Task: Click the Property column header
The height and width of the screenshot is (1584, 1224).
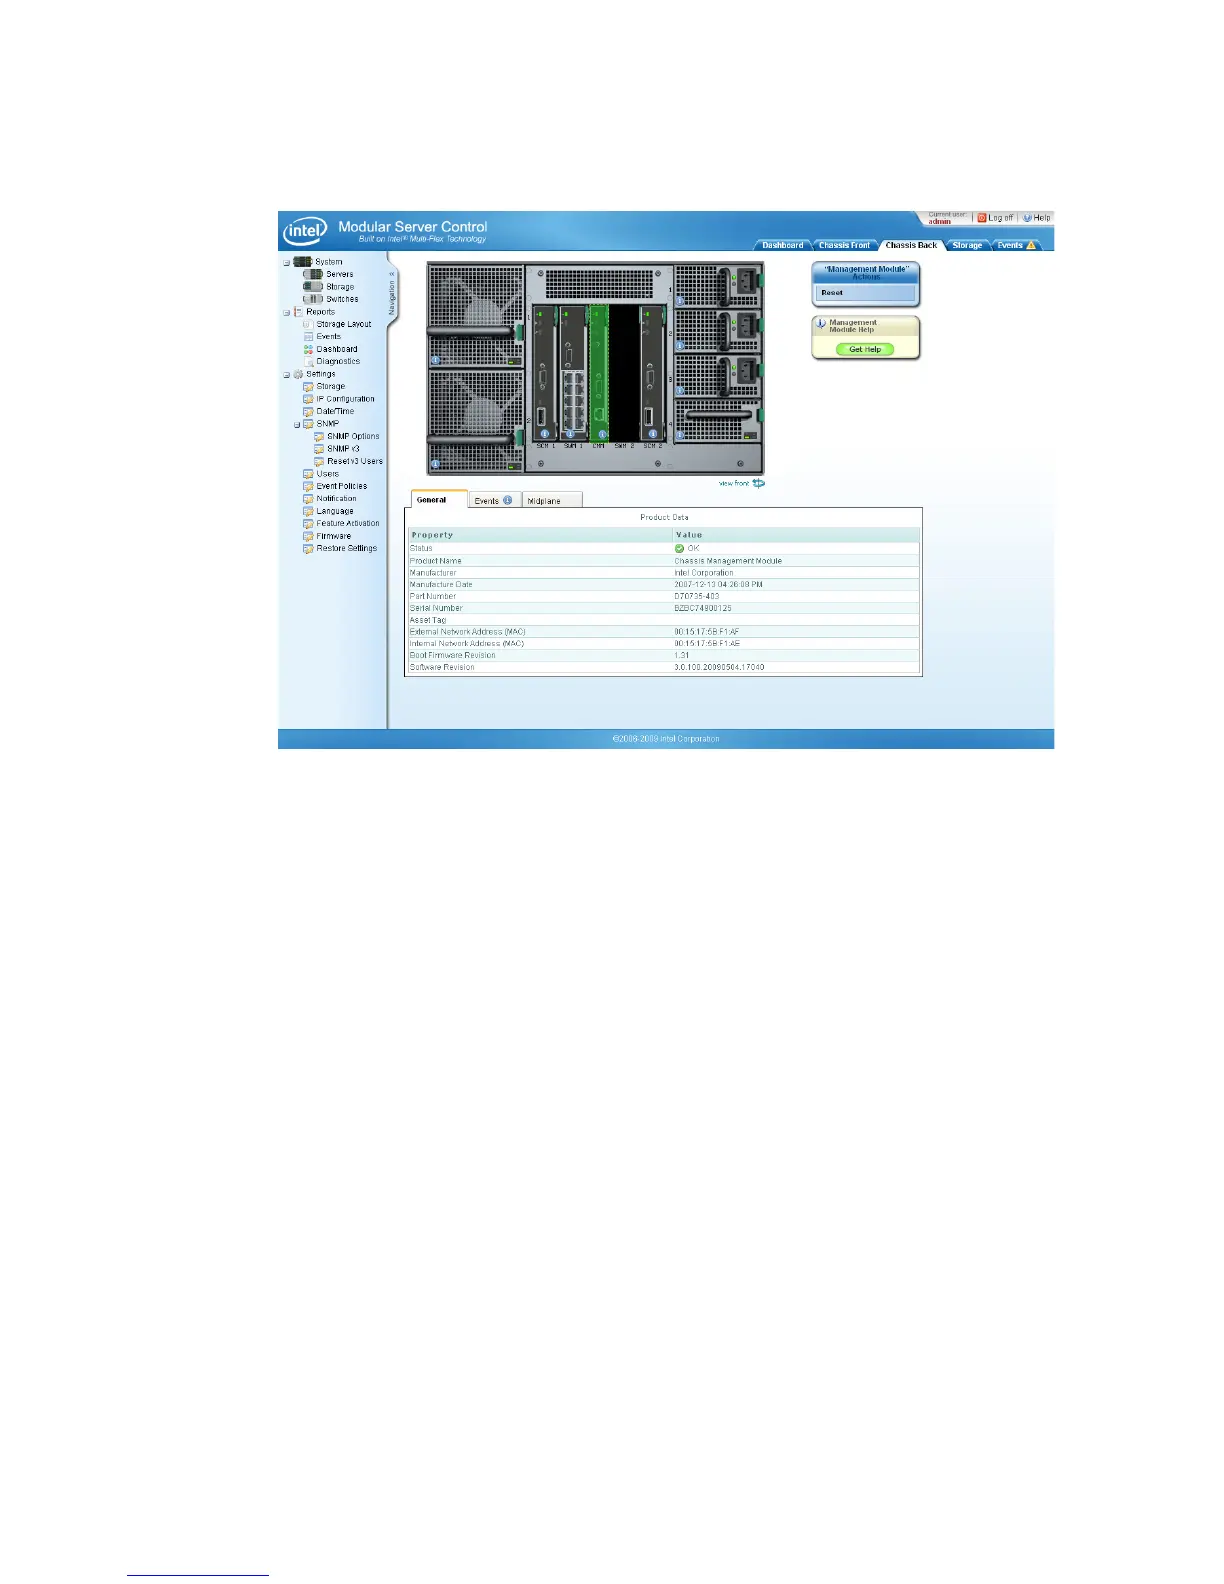Action: pyautogui.click(x=540, y=535)
